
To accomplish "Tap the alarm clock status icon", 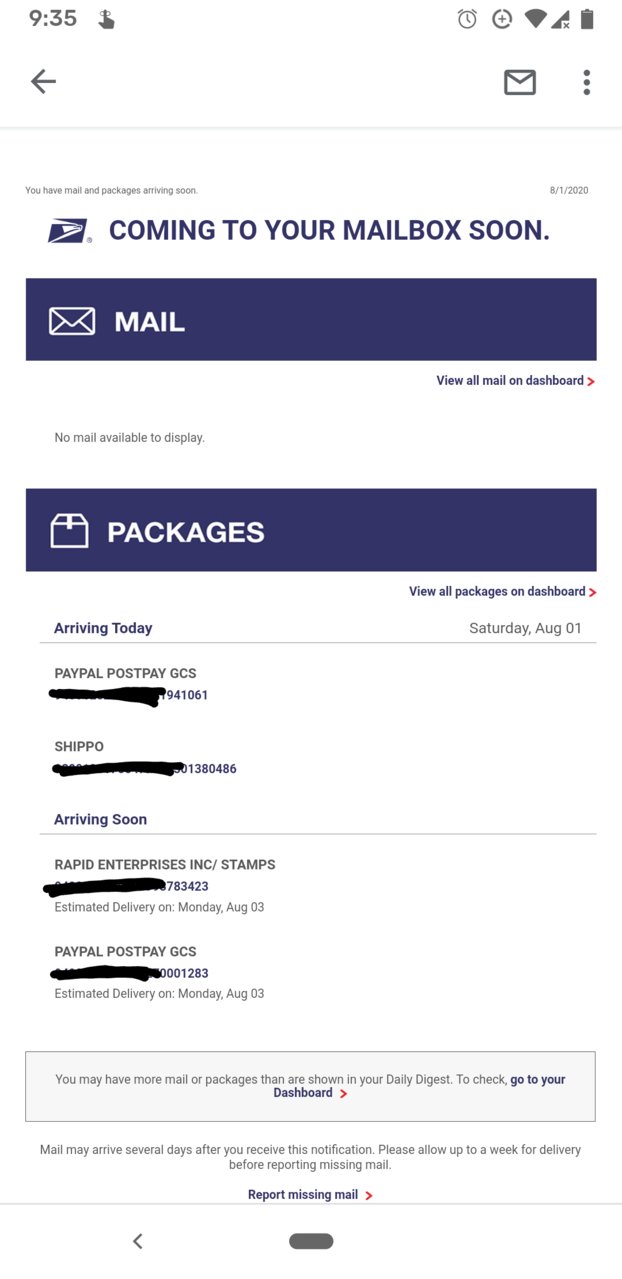I will point(467,19).
